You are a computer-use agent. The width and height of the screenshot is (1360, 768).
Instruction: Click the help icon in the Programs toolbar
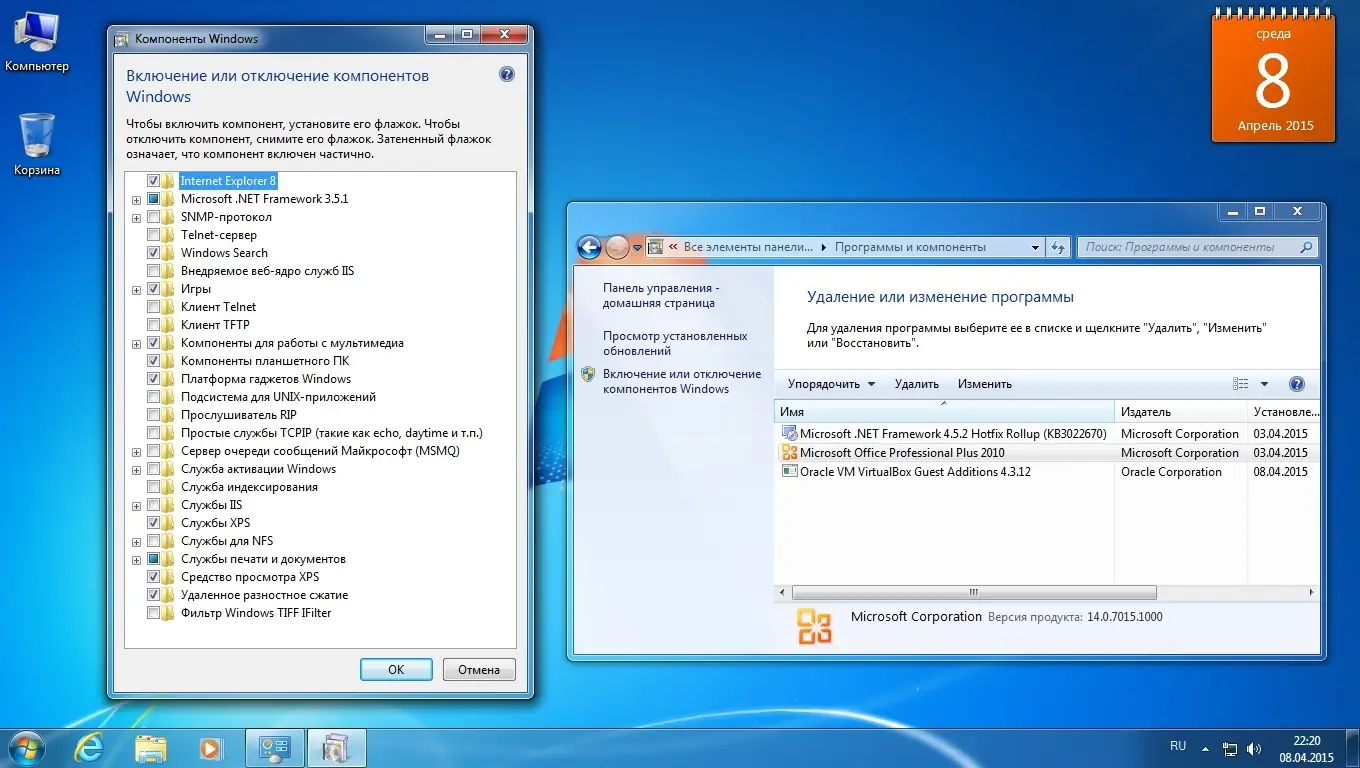click(1297, 384)
